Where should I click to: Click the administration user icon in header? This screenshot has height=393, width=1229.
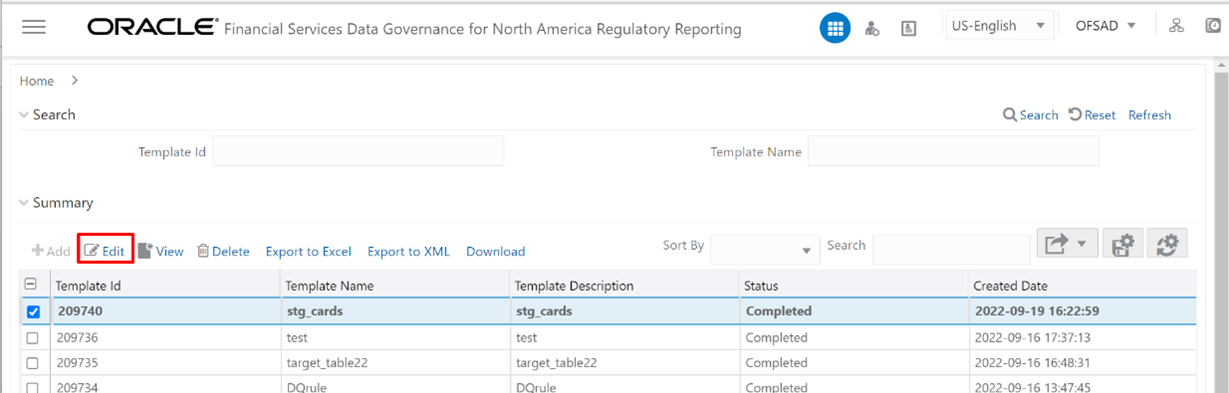[x=872, y=29]
